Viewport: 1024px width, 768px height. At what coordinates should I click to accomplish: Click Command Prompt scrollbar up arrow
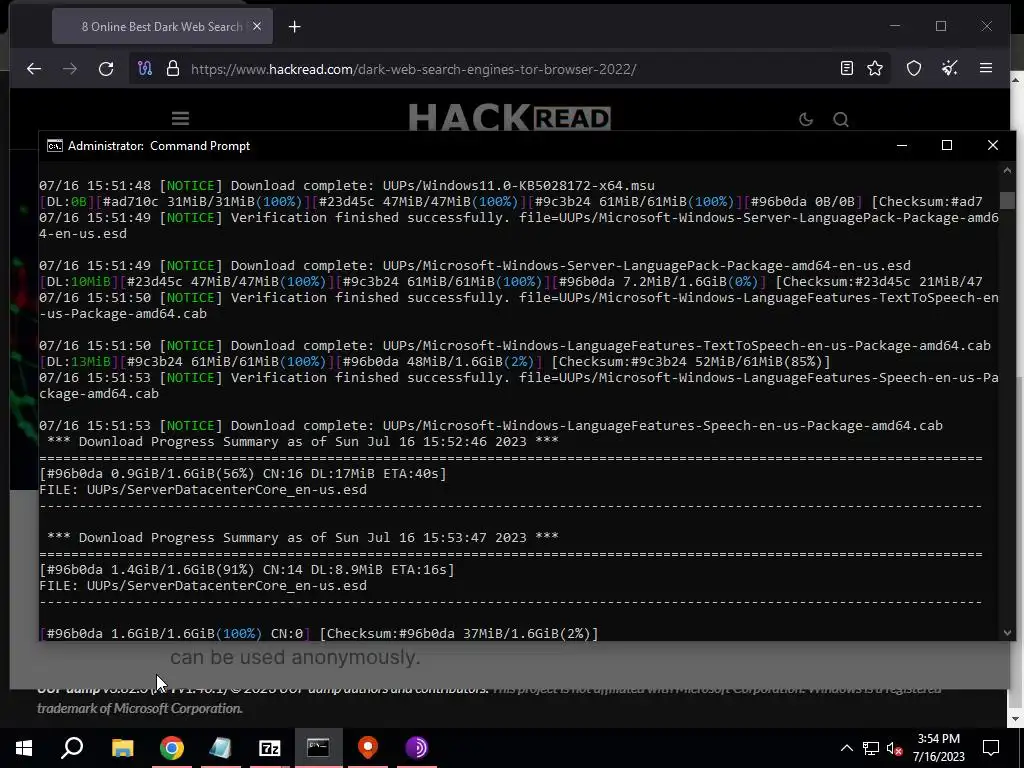click(1007, 170)
